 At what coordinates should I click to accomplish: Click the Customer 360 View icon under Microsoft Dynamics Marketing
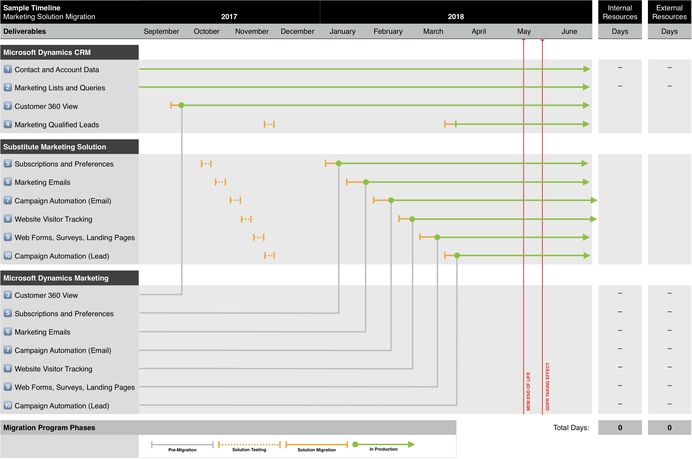coord(8,295)
